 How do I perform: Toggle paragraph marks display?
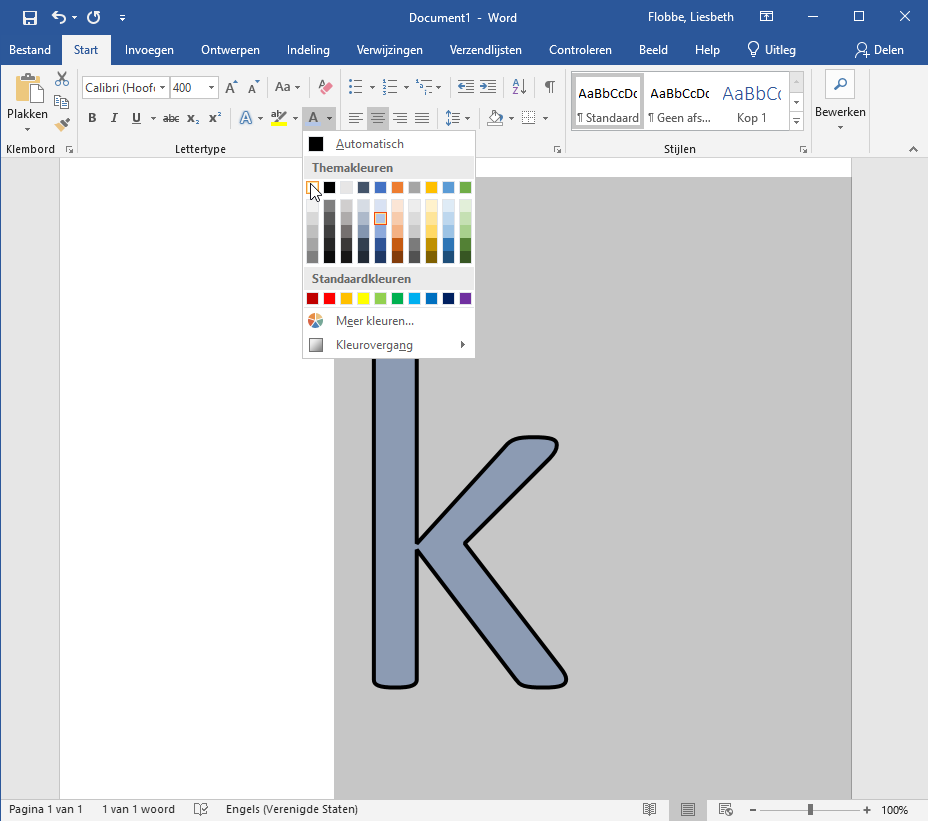[550, 87]
